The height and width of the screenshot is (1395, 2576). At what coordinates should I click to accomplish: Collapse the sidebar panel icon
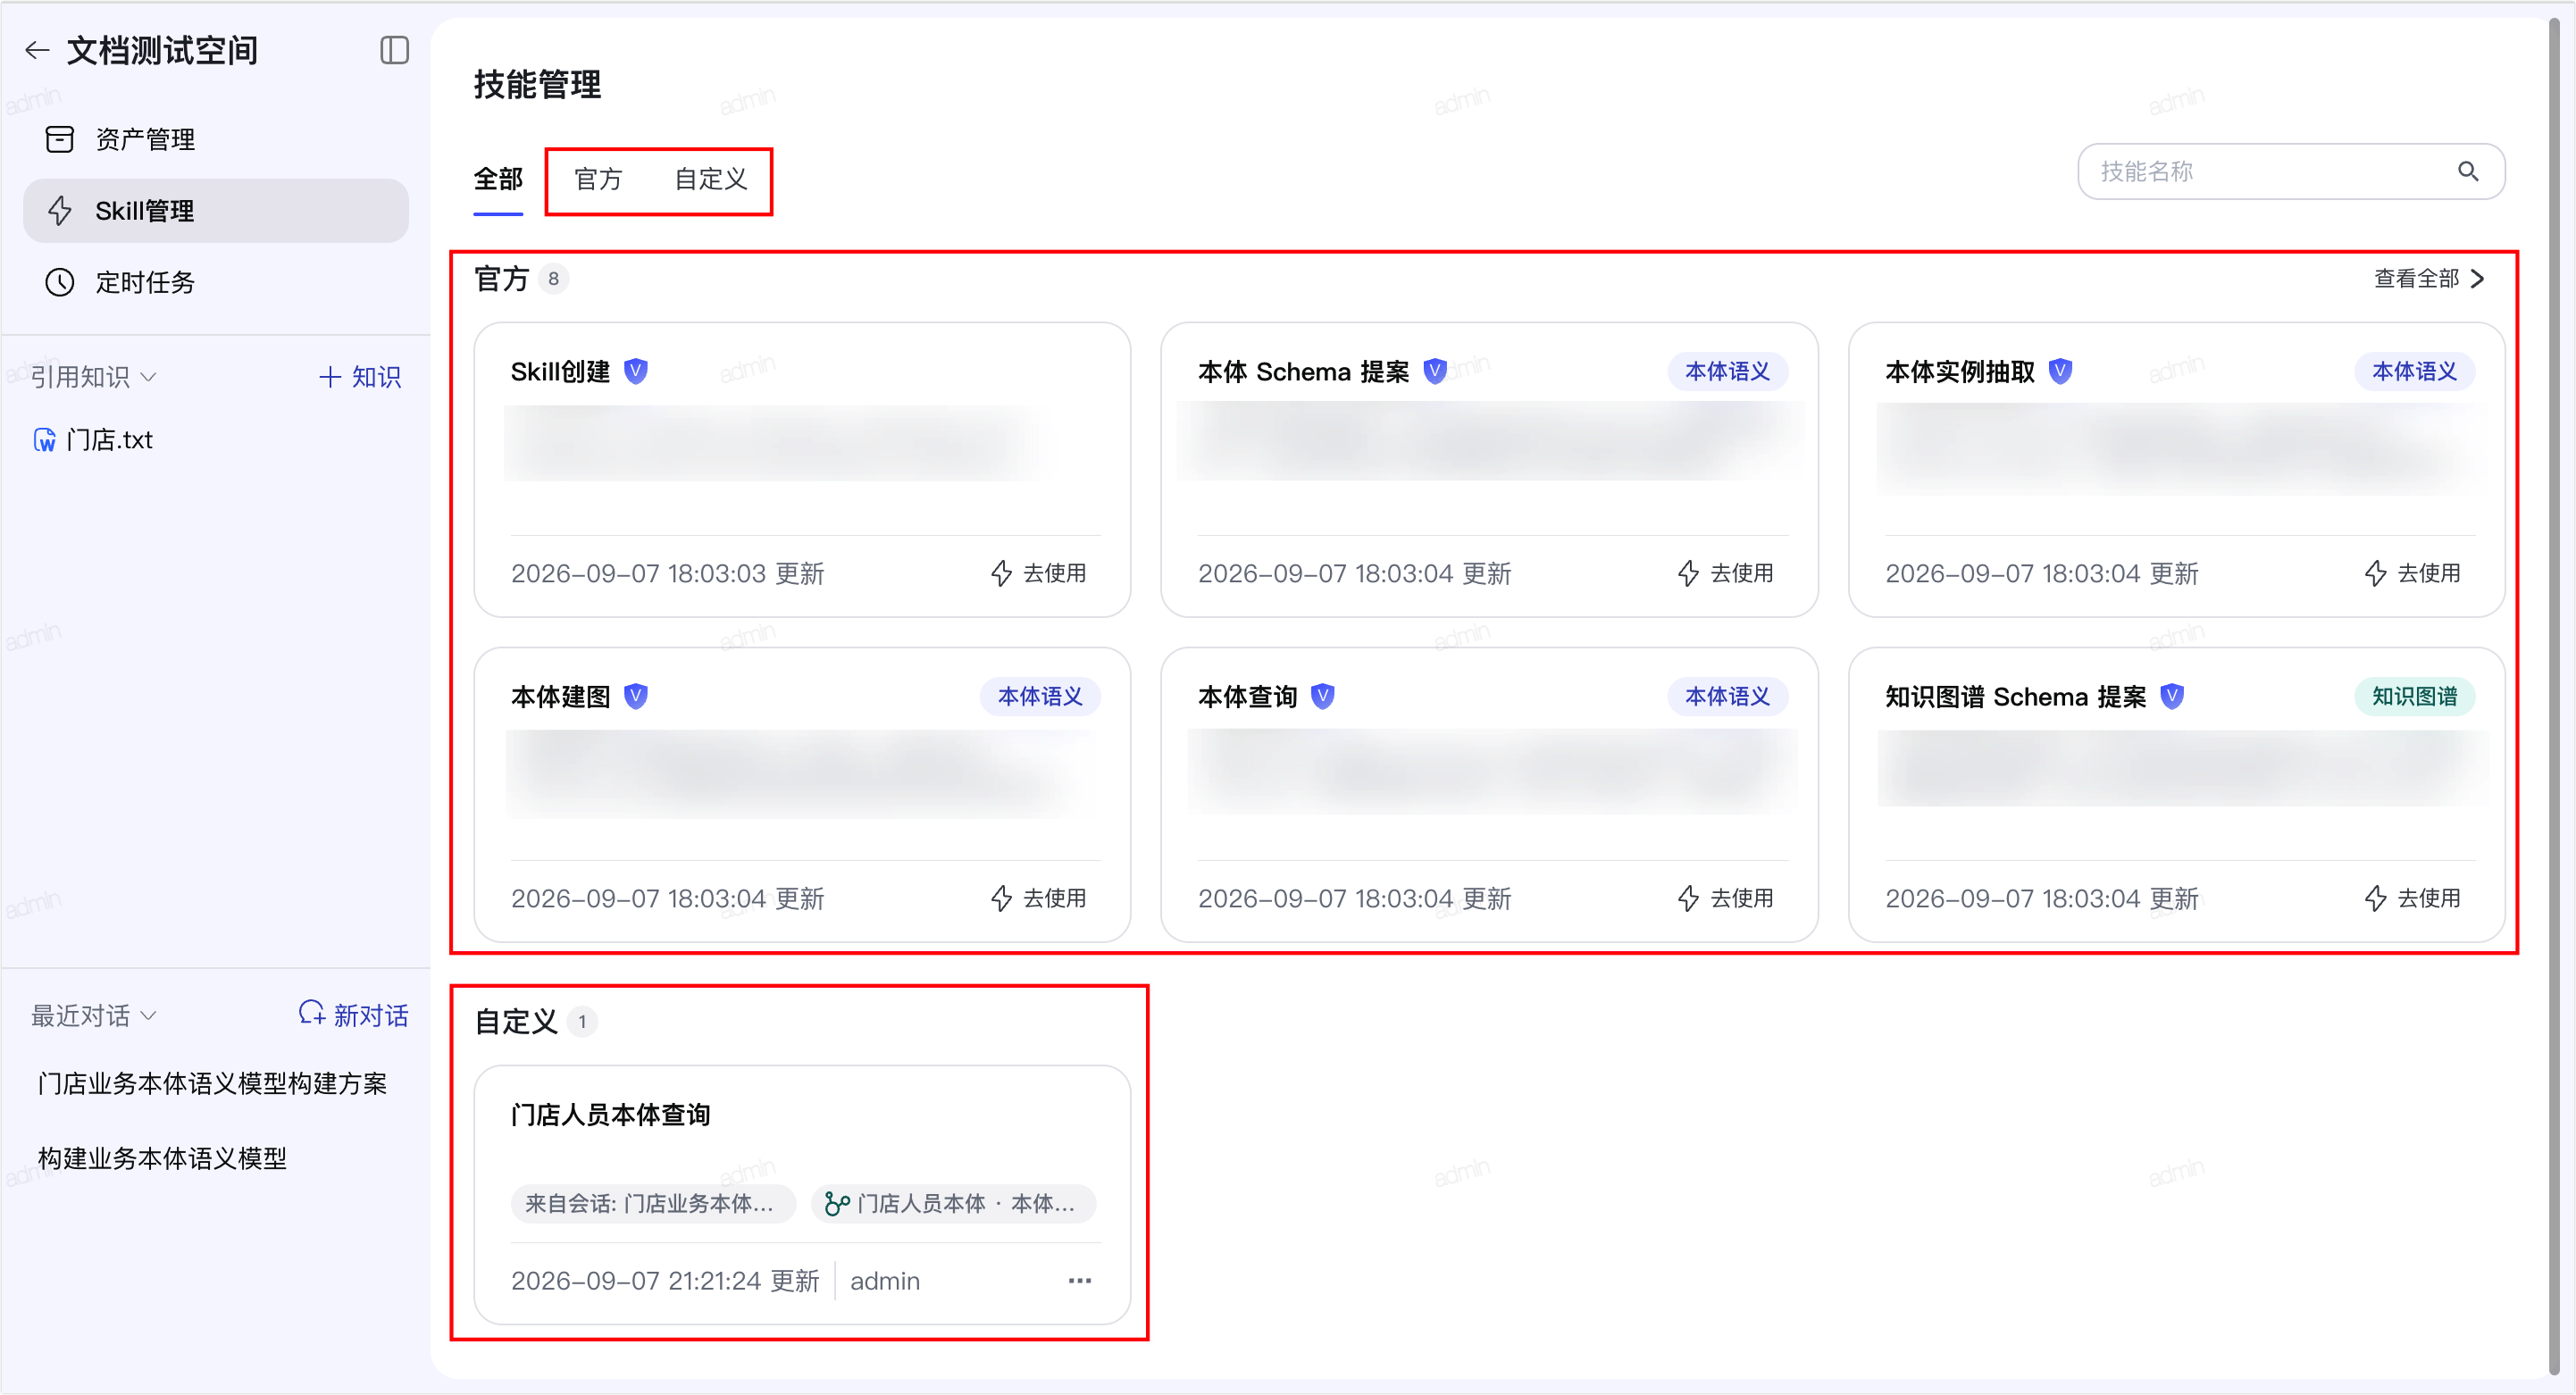[395, 50]
